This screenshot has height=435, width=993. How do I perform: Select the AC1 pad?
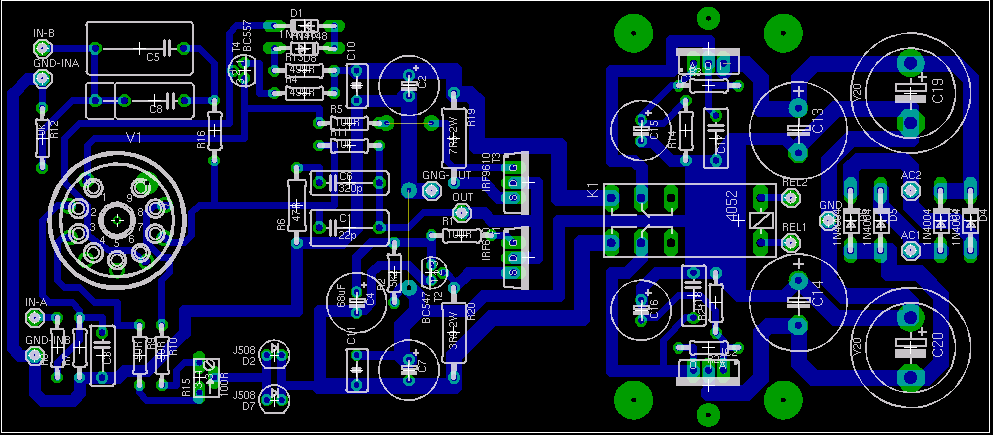[x=910, y=250]
